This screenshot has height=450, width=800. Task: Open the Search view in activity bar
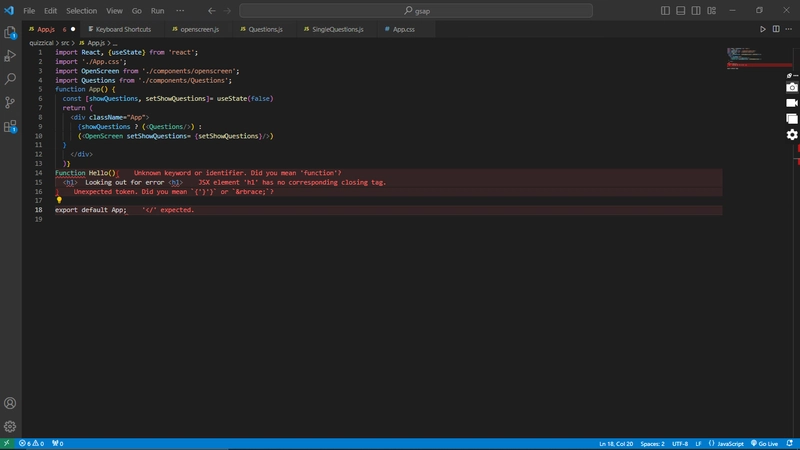[10, 79]
